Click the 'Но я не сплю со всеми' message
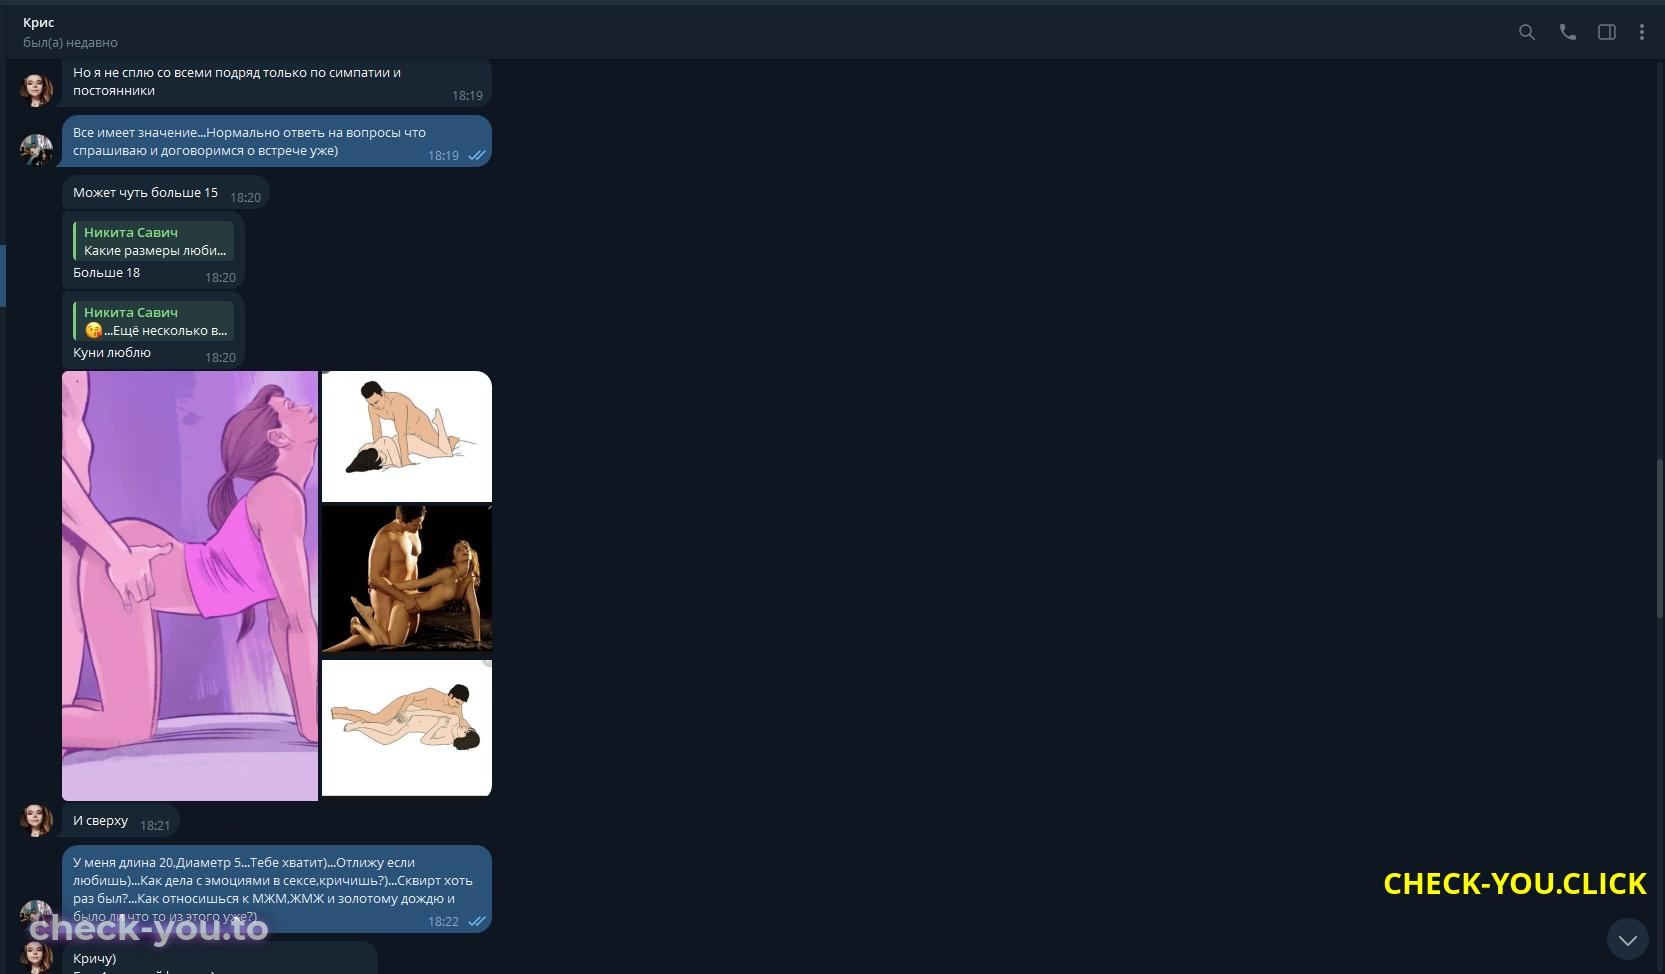Viewport: 1665px width, 974px height. coord(276,82)
